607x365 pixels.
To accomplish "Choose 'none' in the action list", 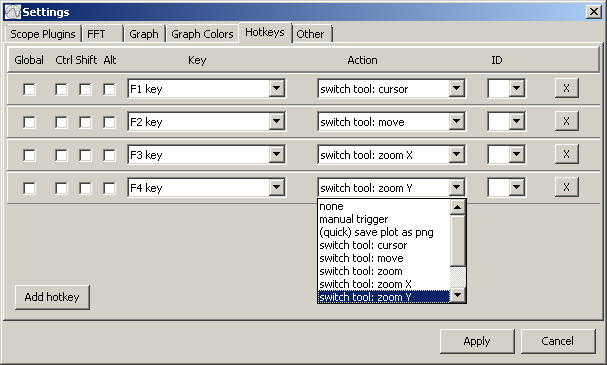I will click(x=384, y=206).
